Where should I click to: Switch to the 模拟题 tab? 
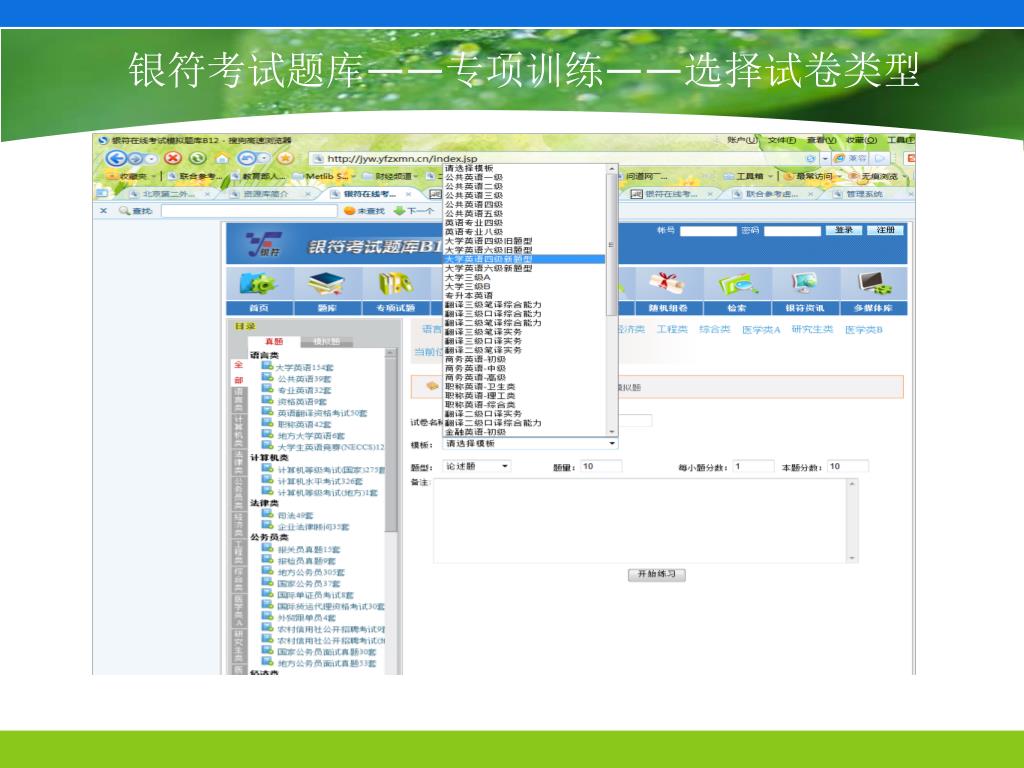[x=327, y=342]
